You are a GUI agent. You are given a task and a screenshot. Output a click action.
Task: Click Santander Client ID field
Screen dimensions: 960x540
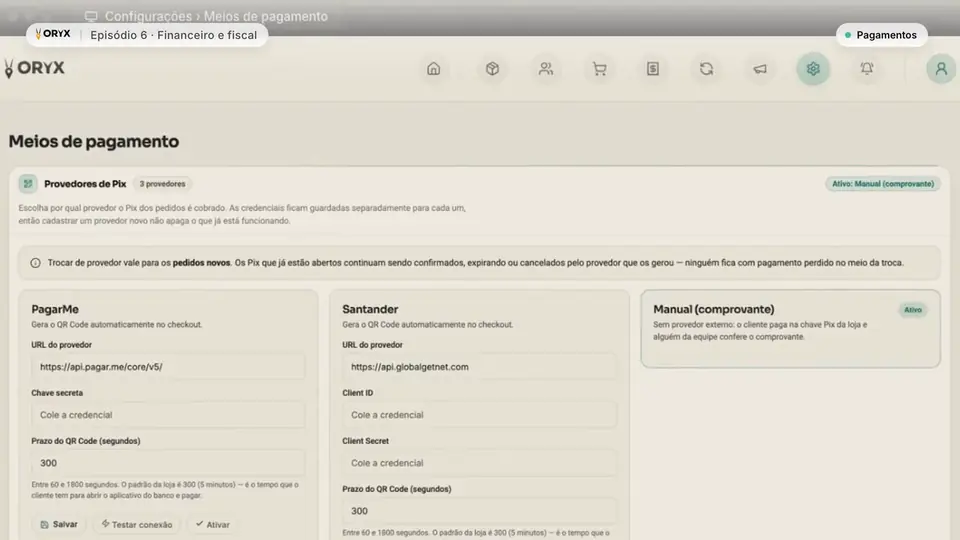[x=479, y=414]
